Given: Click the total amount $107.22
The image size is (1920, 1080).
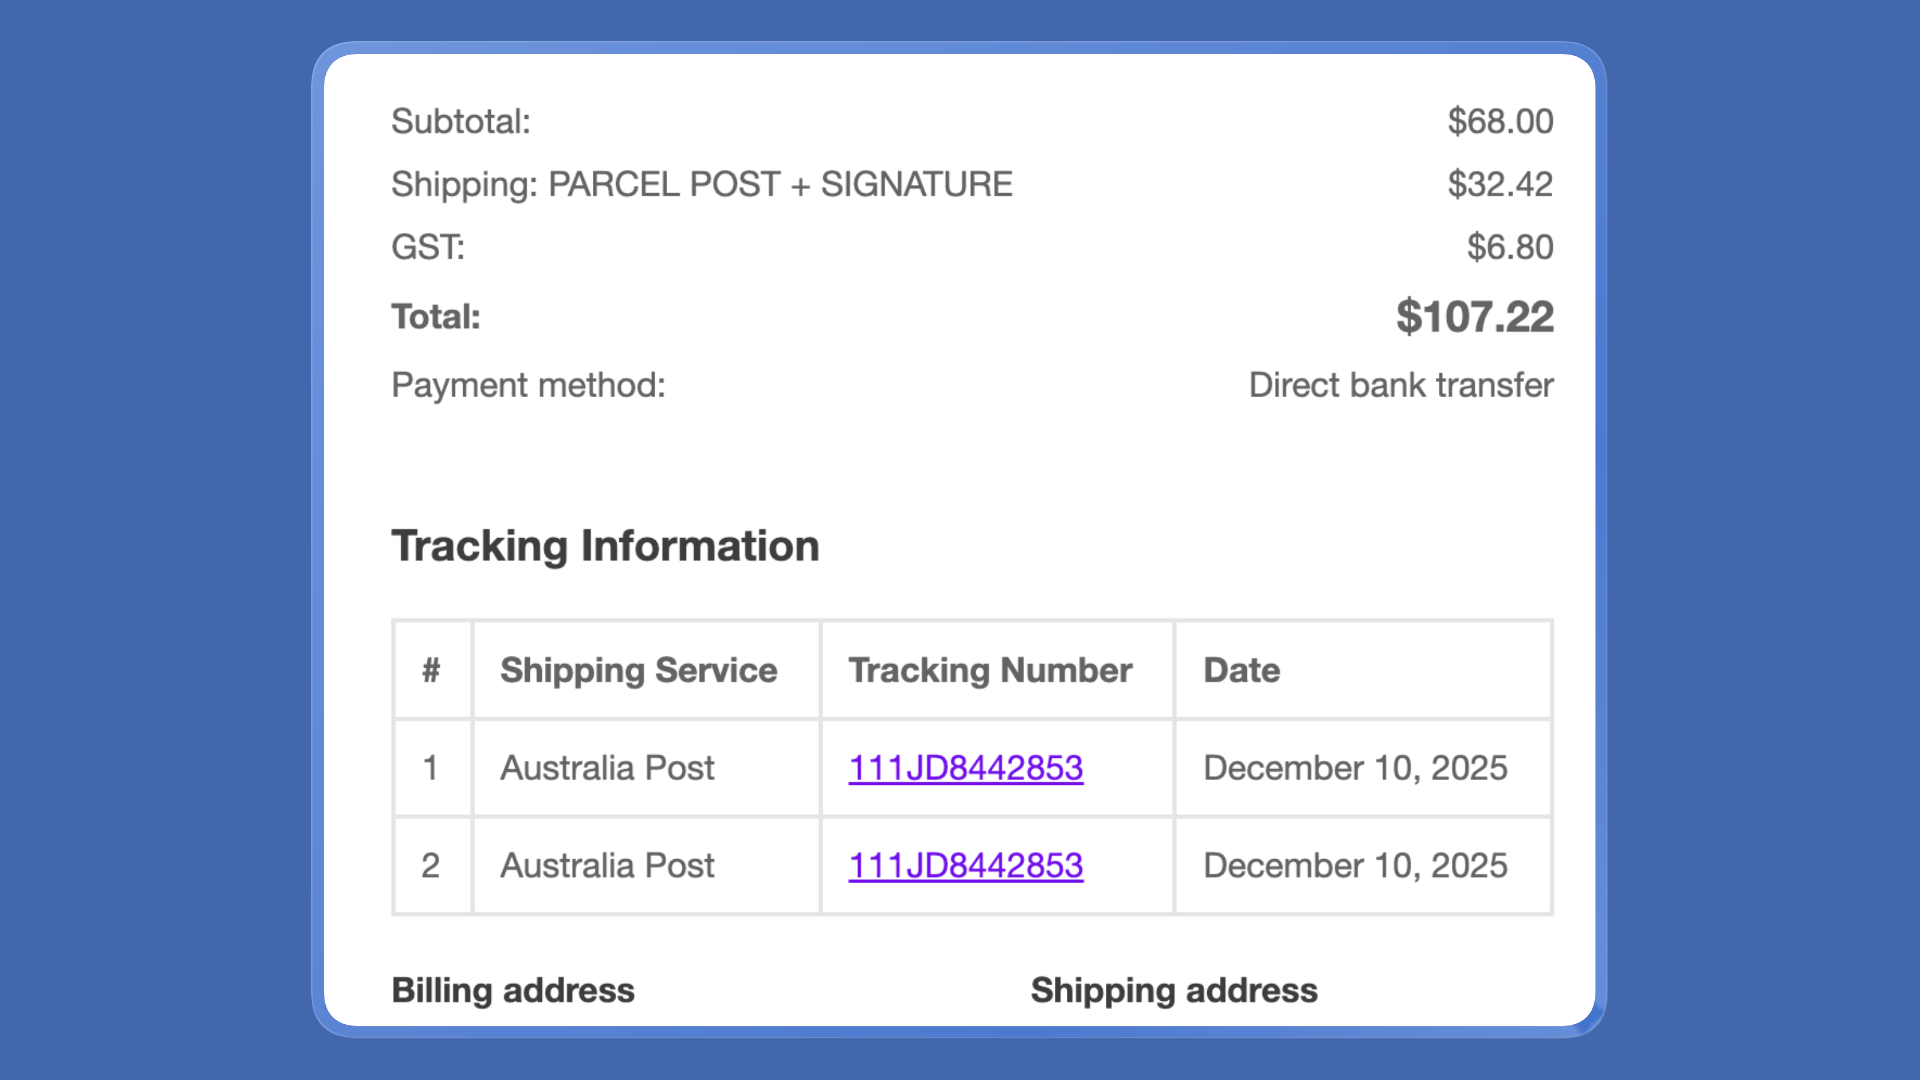Looking at the screenshot, I should (x=1474, y=317).
